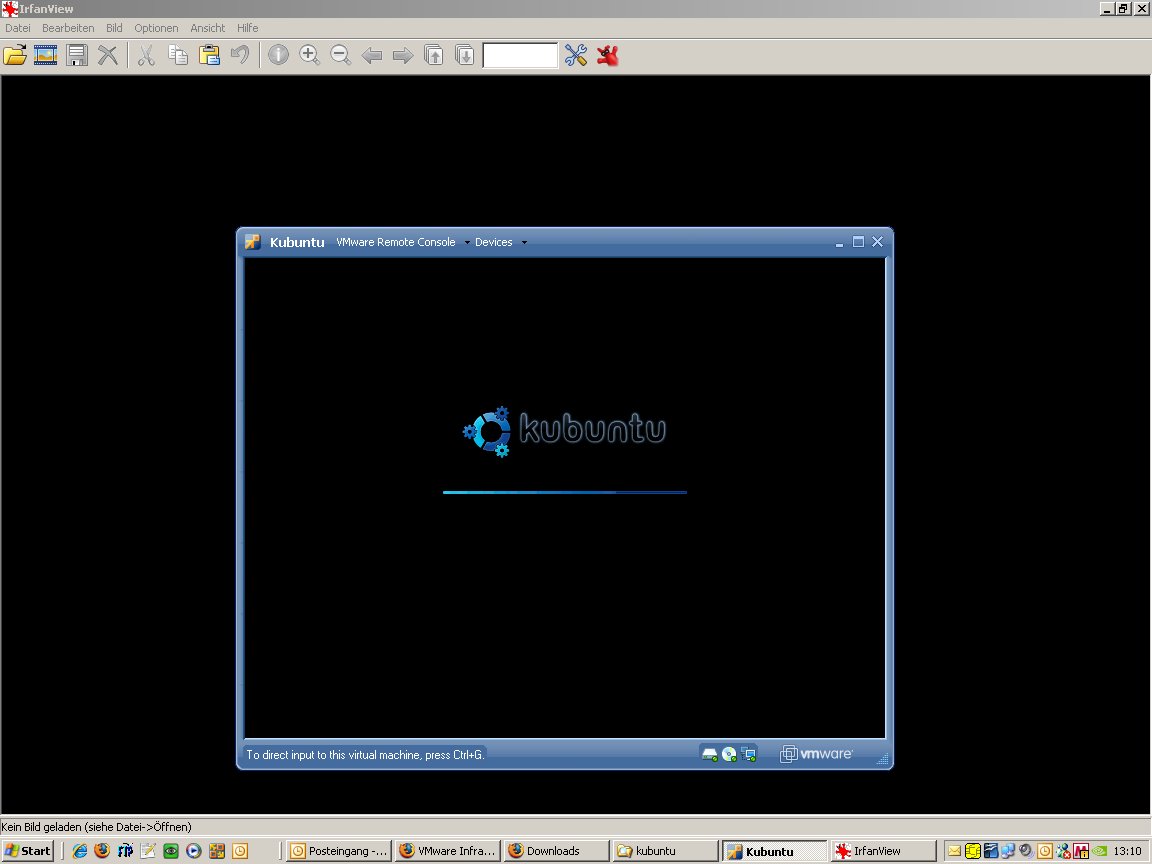
Task: Click the toolbar page number input field
Action: (520, 55)
